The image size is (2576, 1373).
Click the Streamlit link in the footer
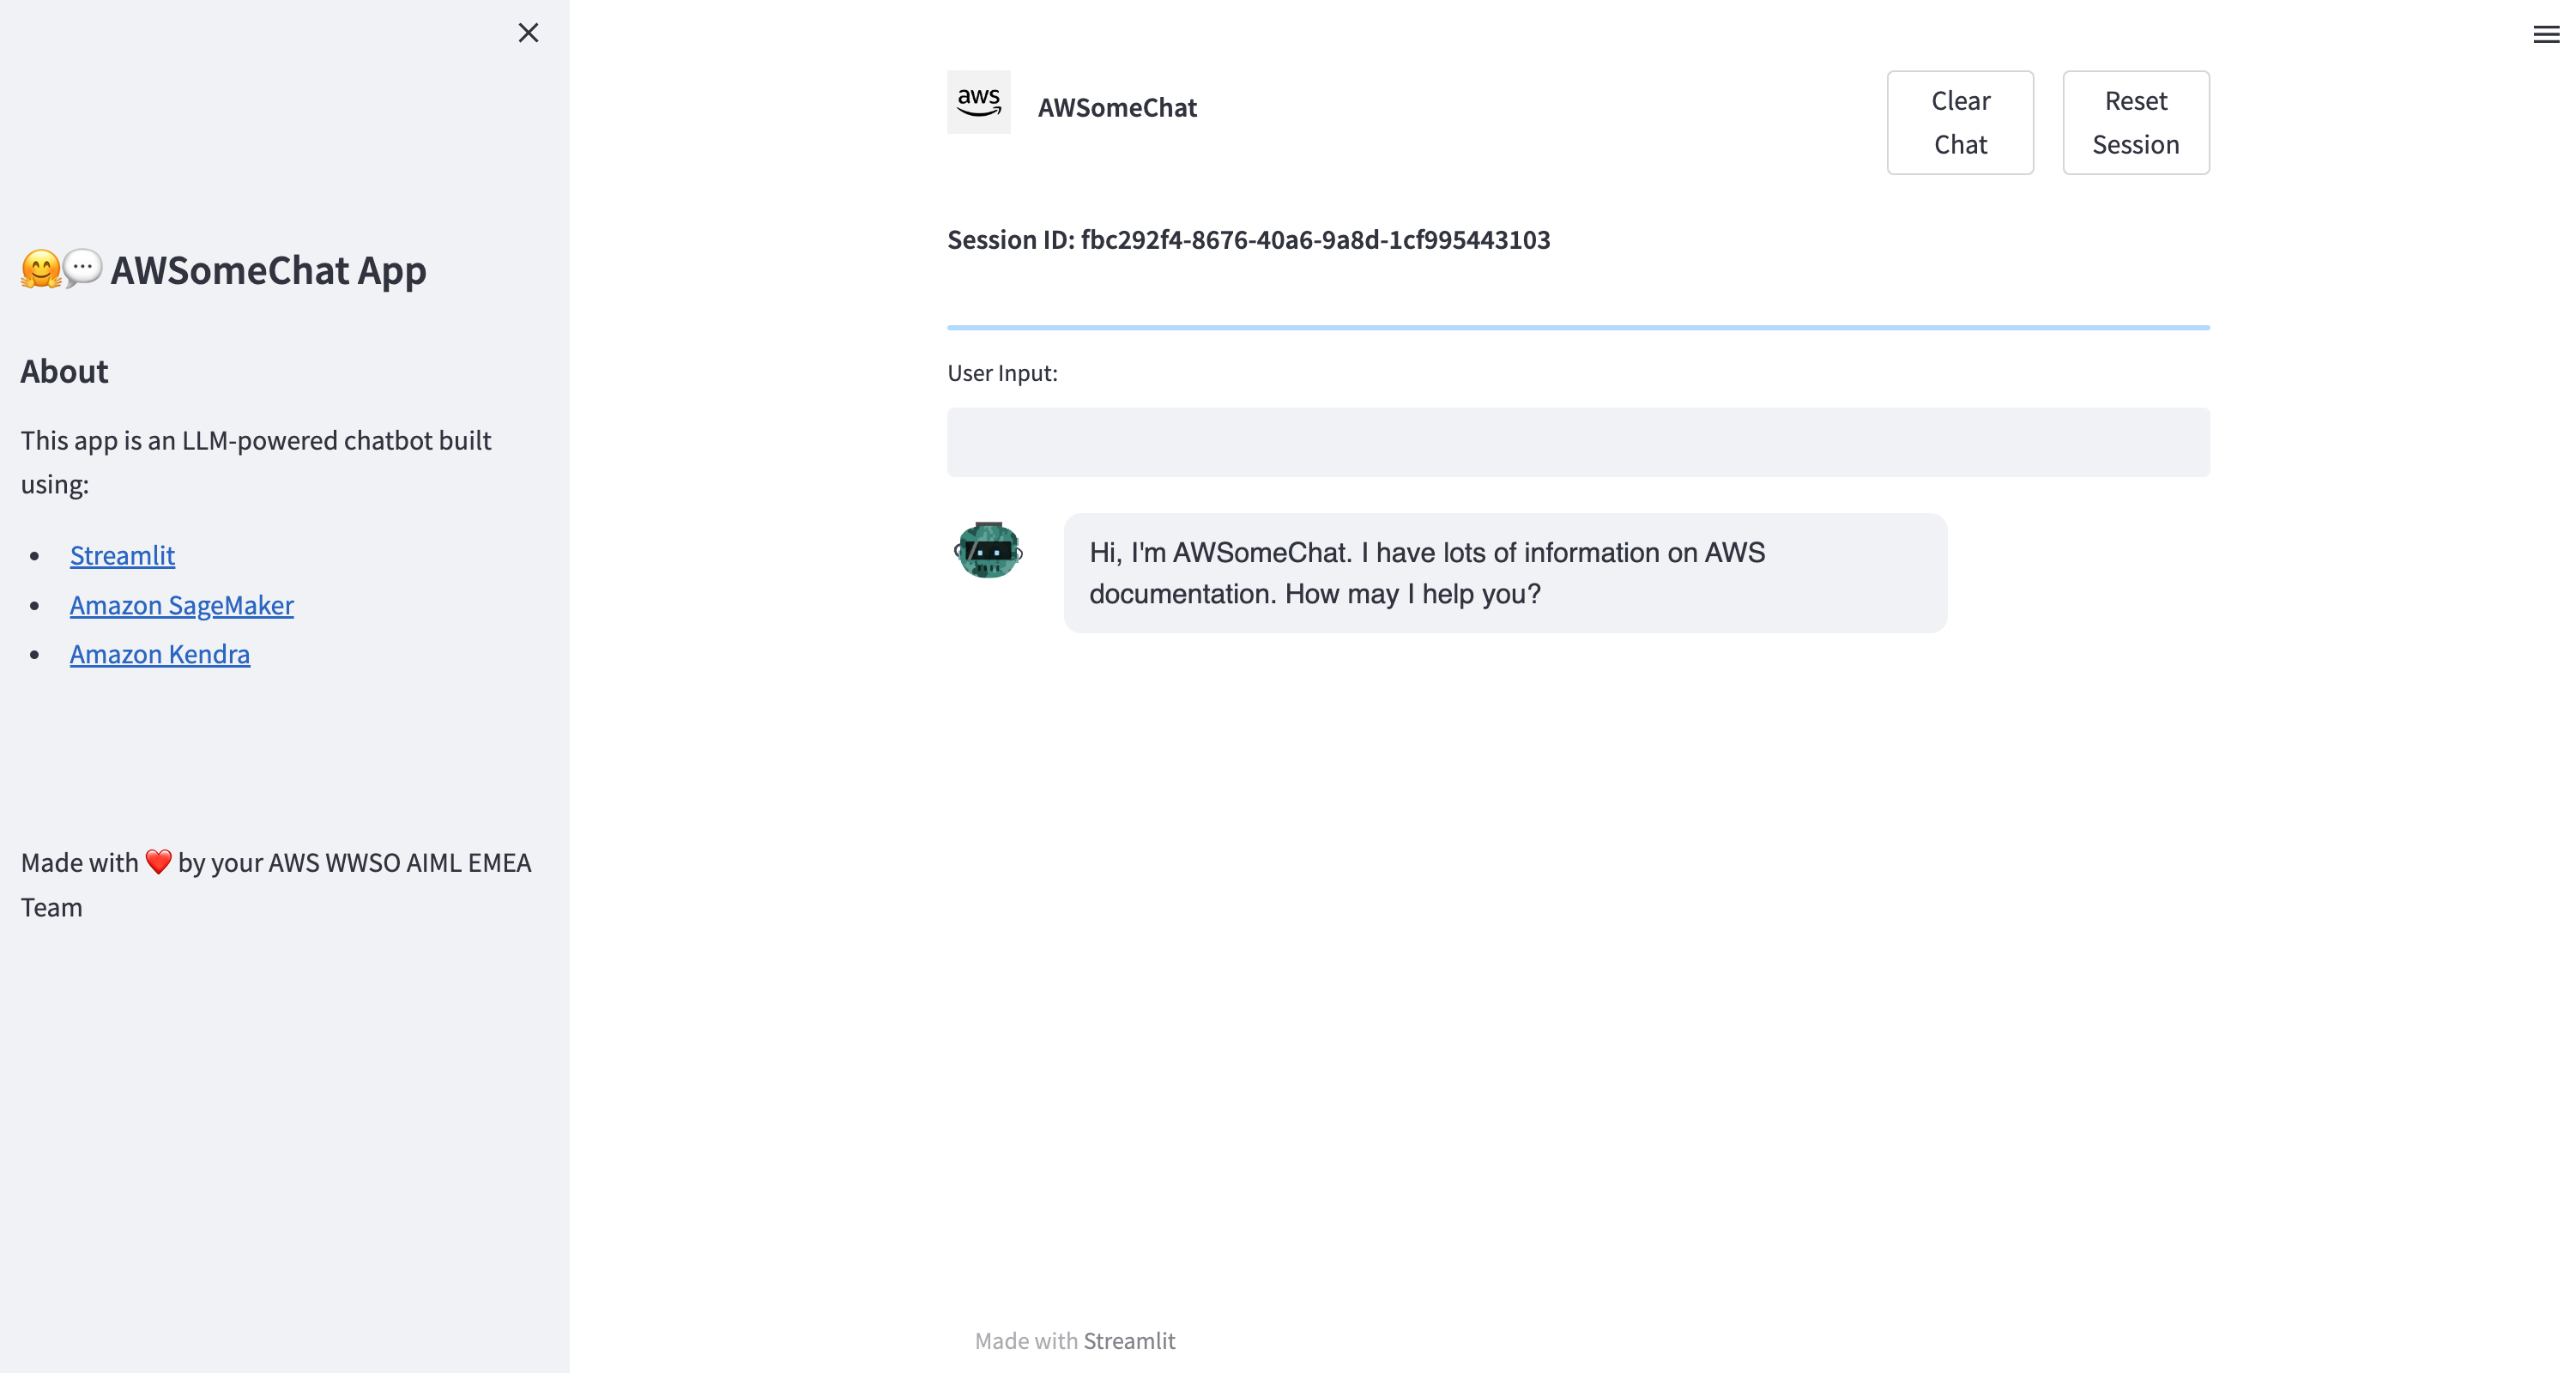point(1129,1340)
